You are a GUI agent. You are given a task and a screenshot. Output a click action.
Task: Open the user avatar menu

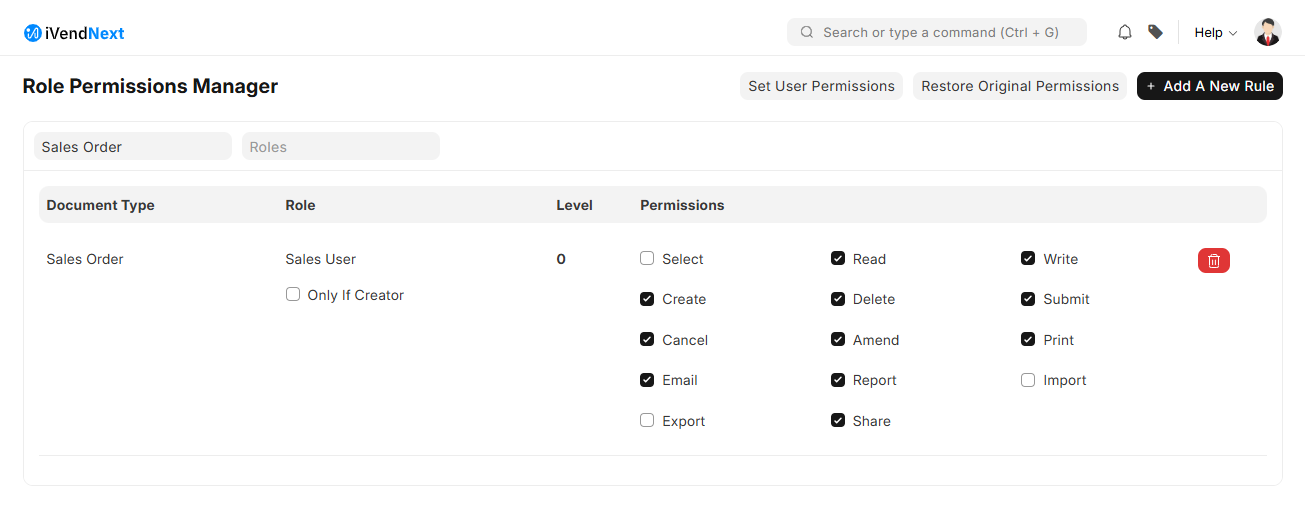(x=1267, y=32)
